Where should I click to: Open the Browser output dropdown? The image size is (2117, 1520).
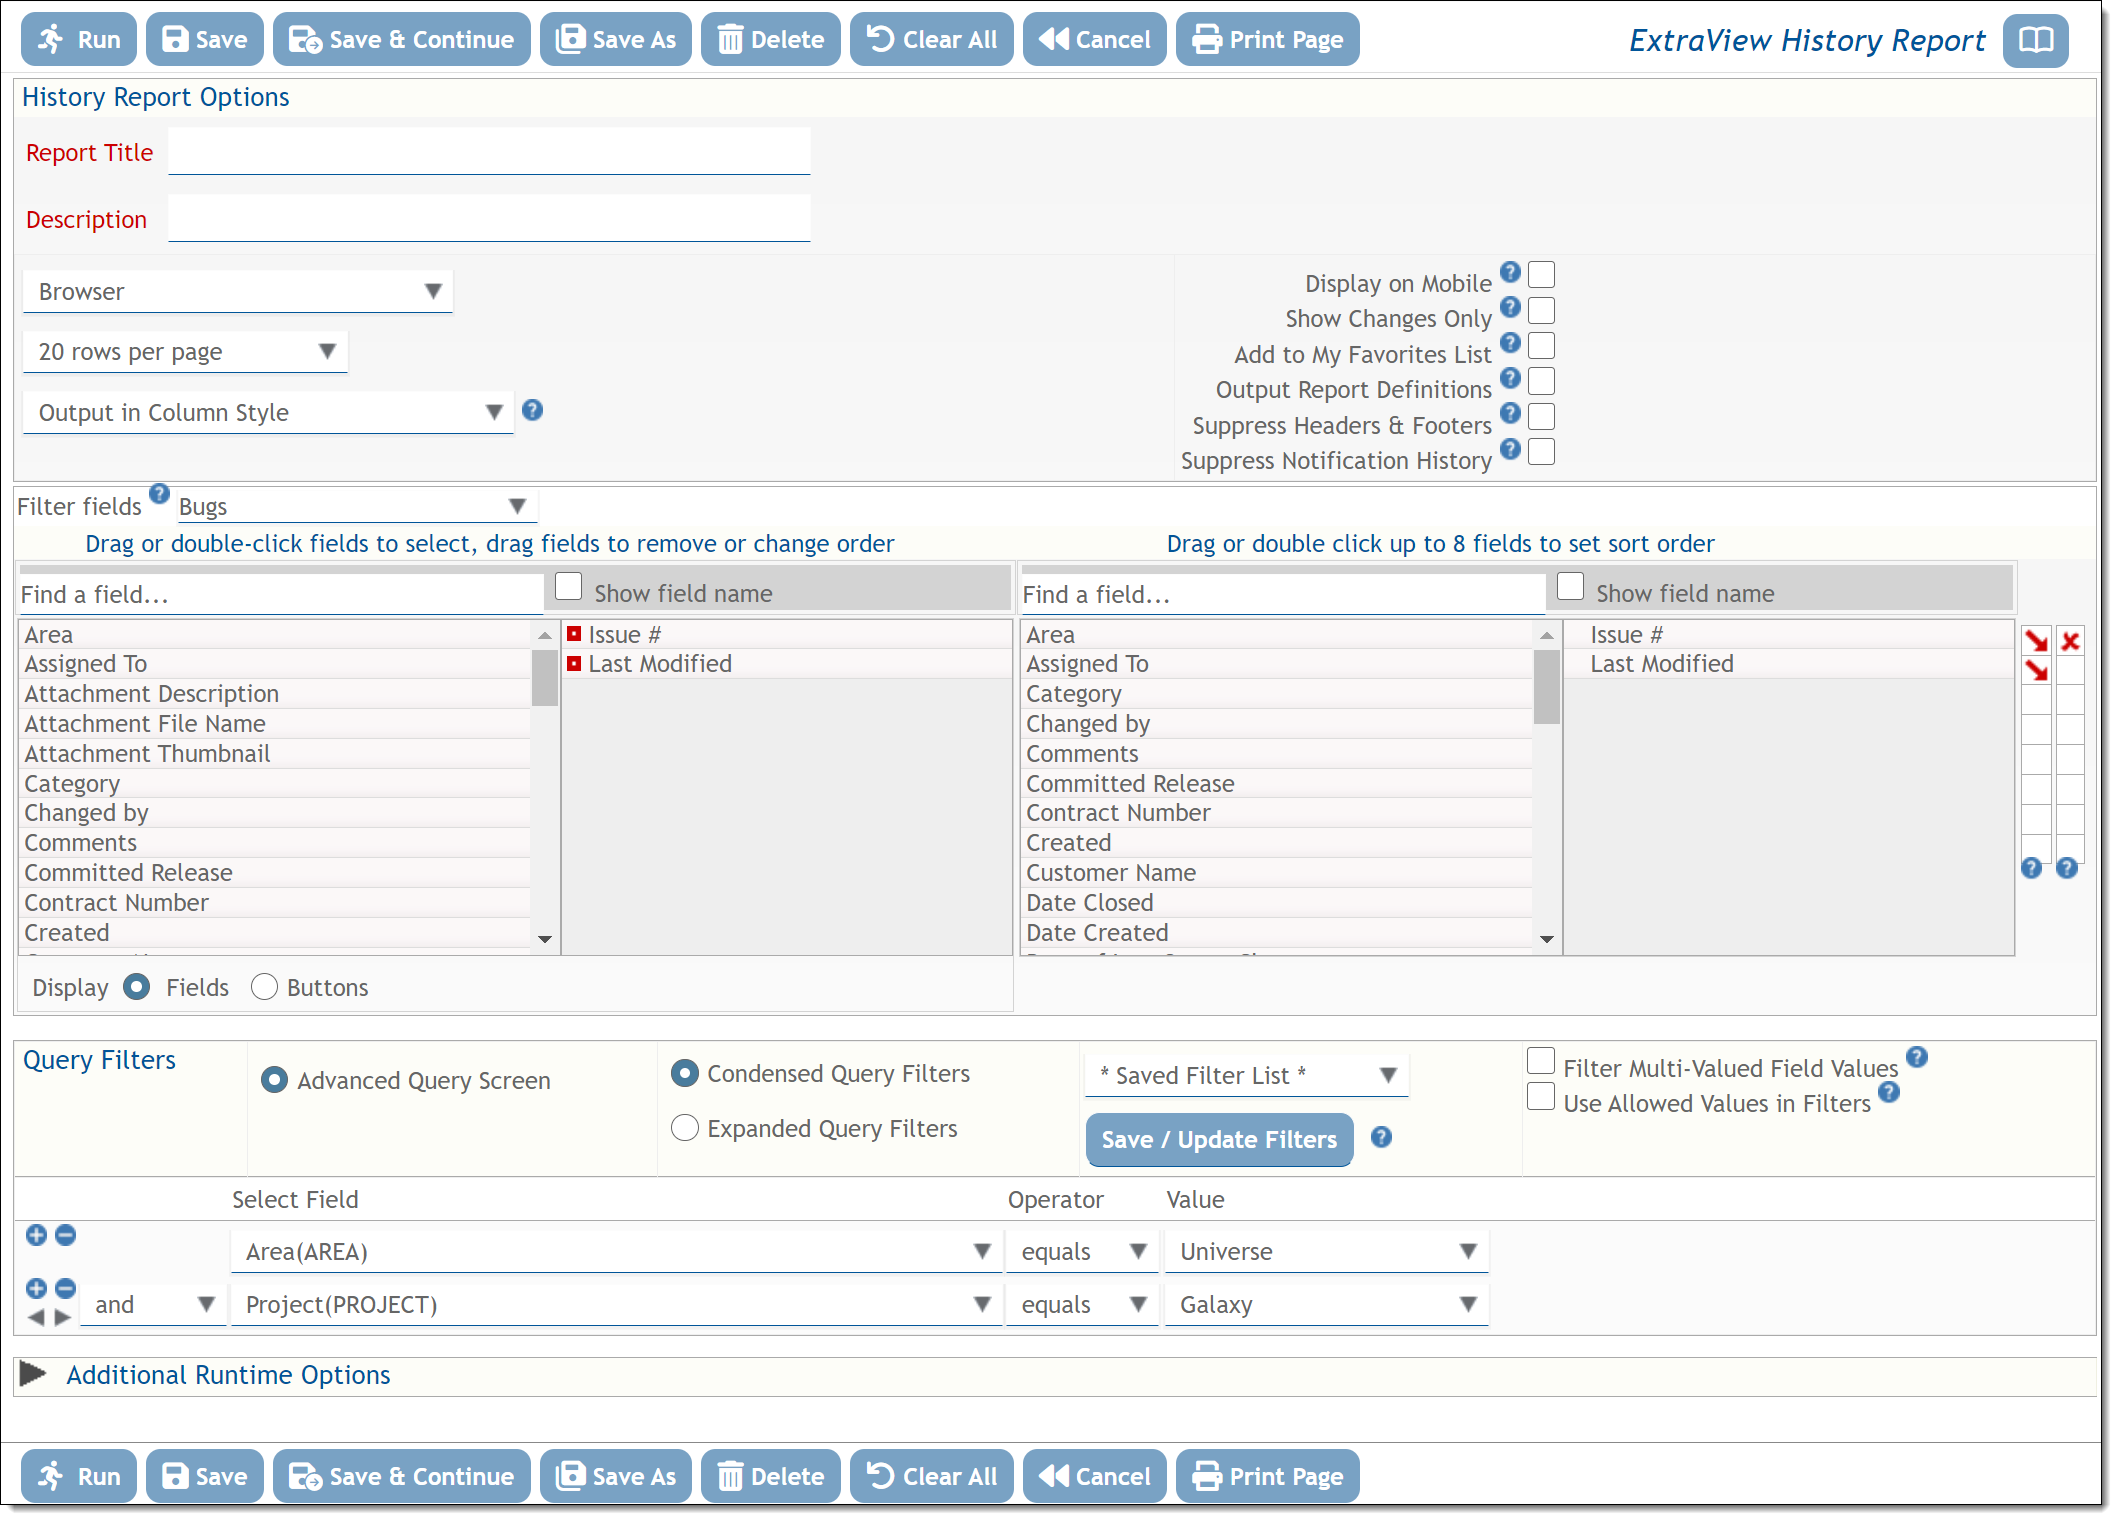(238, 292)
